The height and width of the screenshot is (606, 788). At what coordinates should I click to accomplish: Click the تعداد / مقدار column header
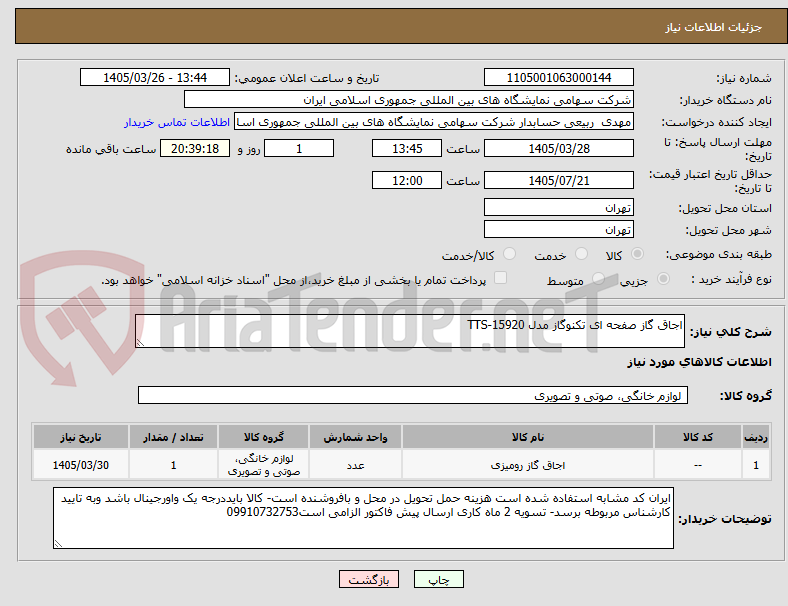(173, 437)
